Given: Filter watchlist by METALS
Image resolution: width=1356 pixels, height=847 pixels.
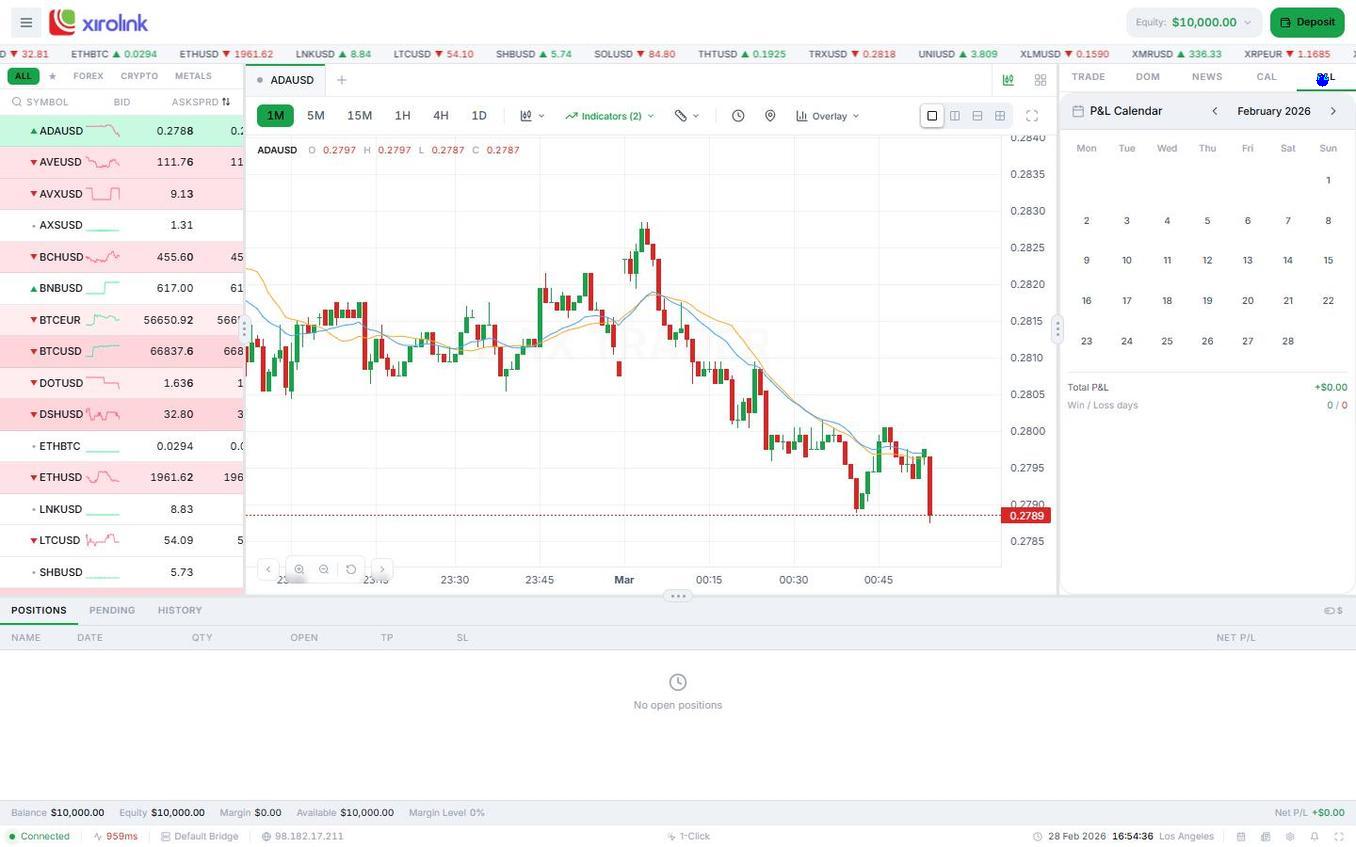Looking at the screenshot, I should [x=193, y=76].
